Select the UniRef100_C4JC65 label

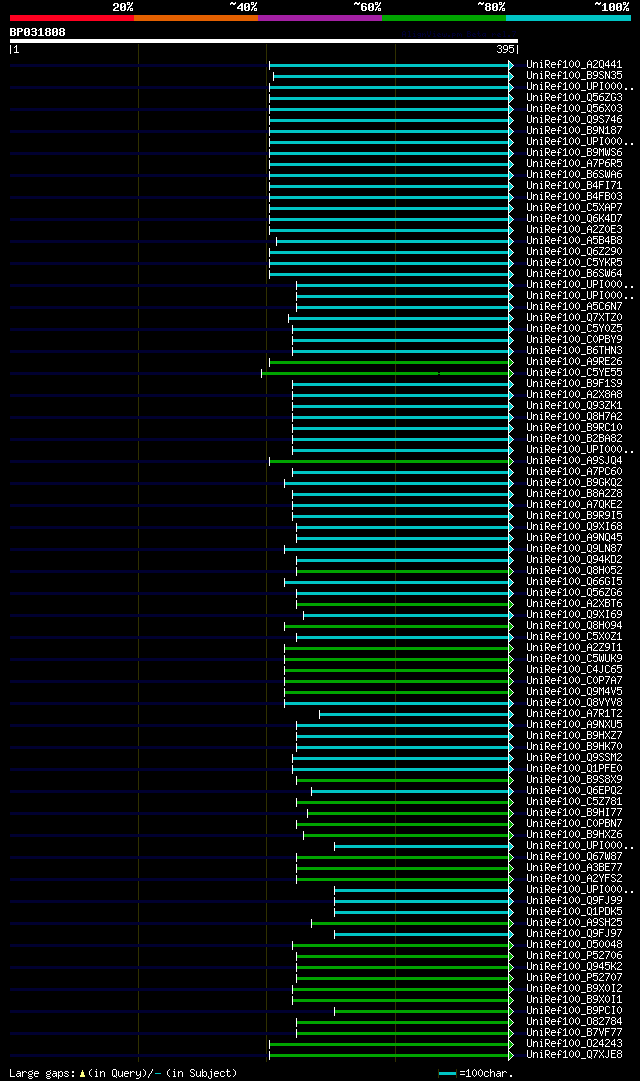coord(574,669)
